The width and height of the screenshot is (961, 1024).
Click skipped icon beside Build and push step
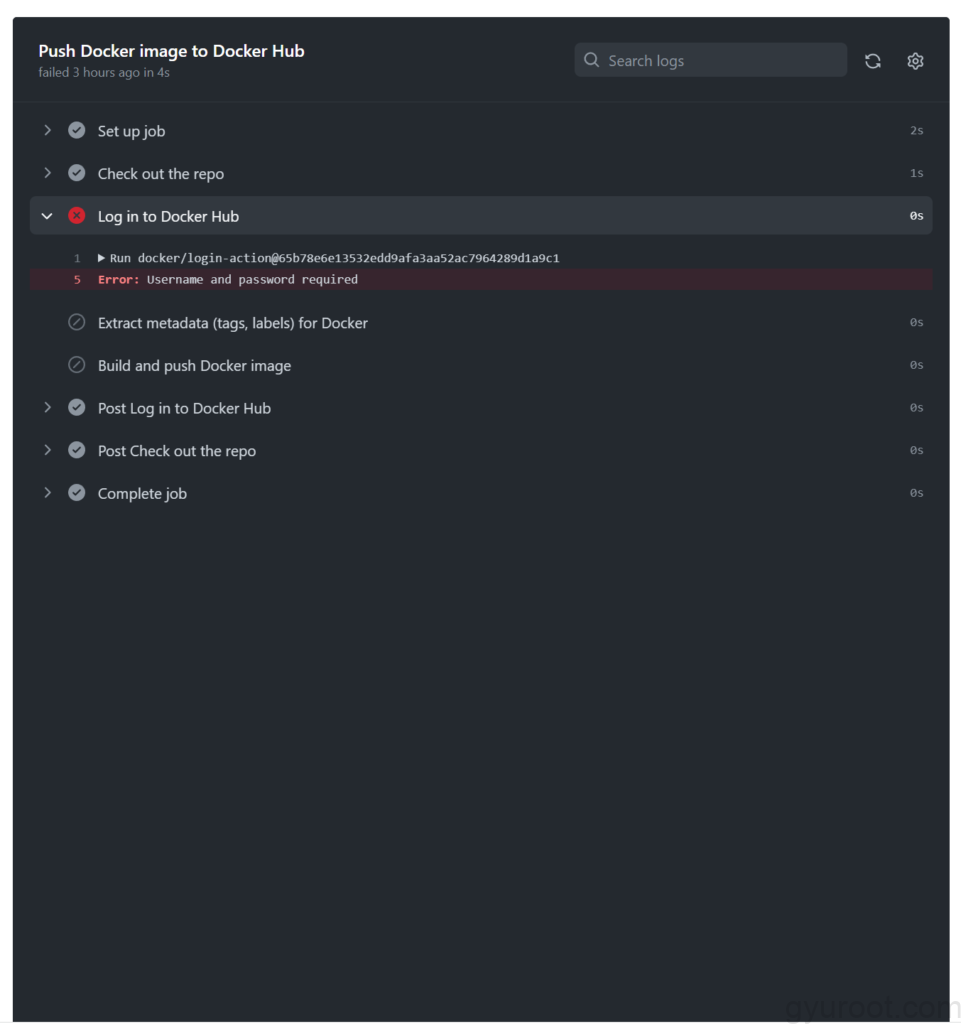[77, 366]
